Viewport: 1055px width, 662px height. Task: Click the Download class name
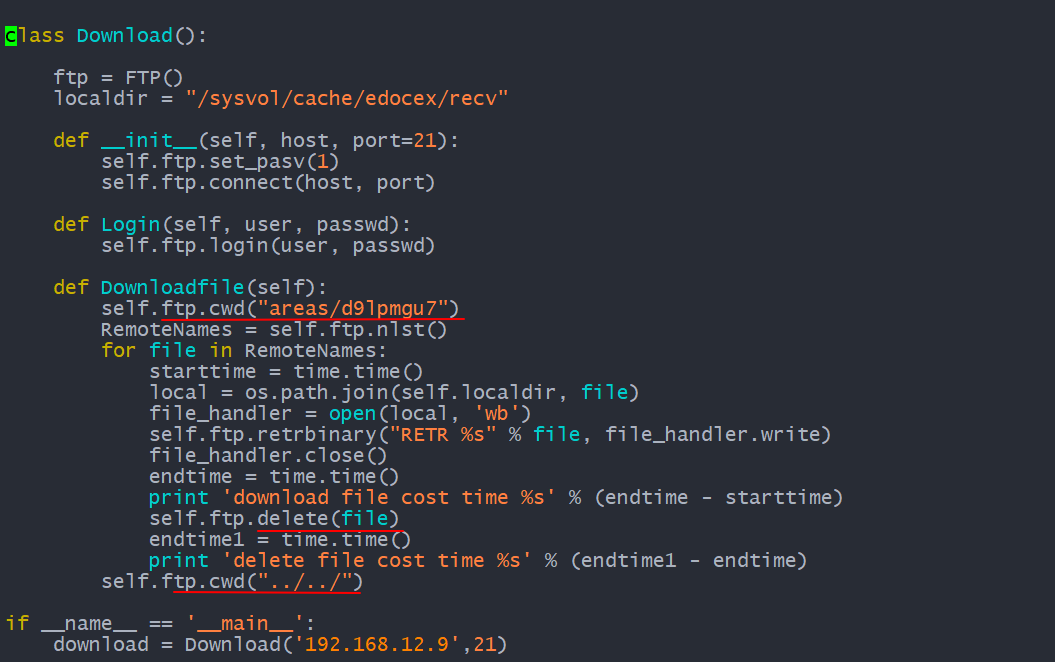coord(124,36)
